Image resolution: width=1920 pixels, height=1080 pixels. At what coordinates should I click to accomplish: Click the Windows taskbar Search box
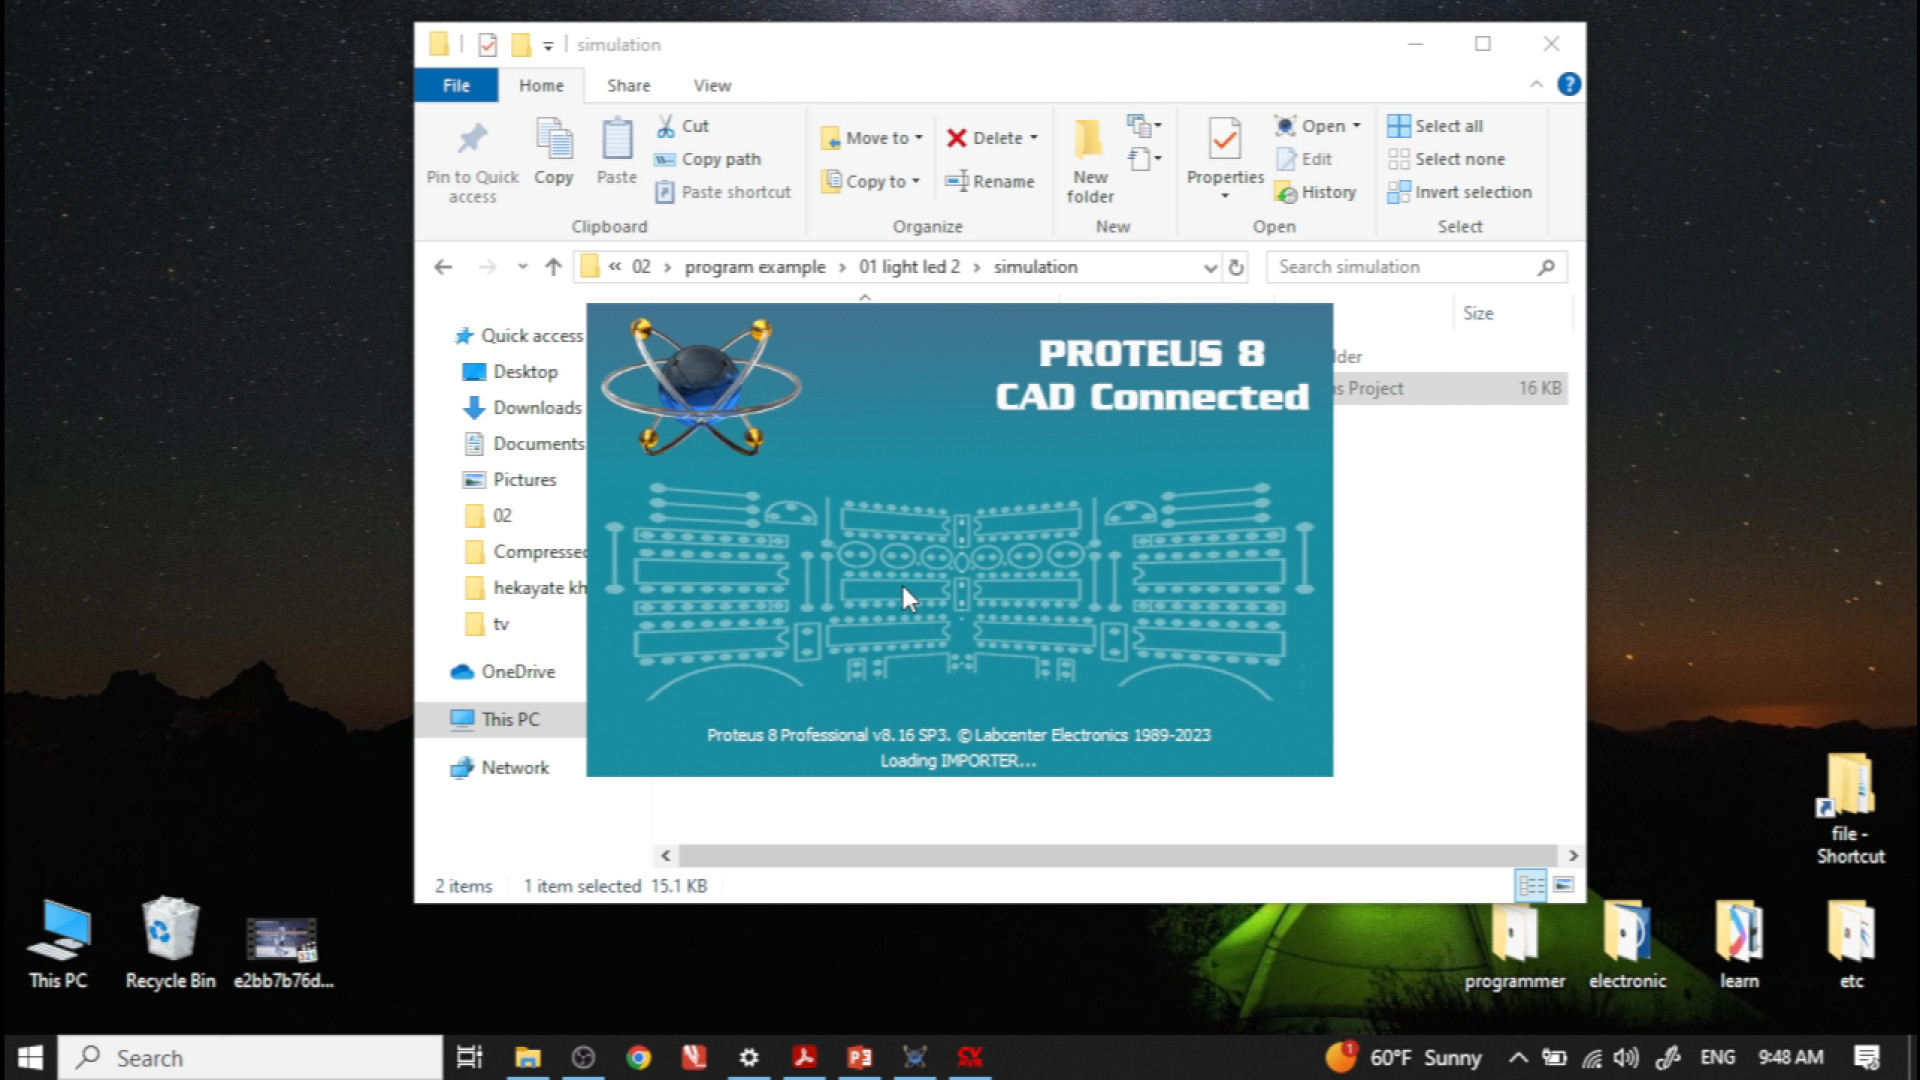[x=250, y=1057]
